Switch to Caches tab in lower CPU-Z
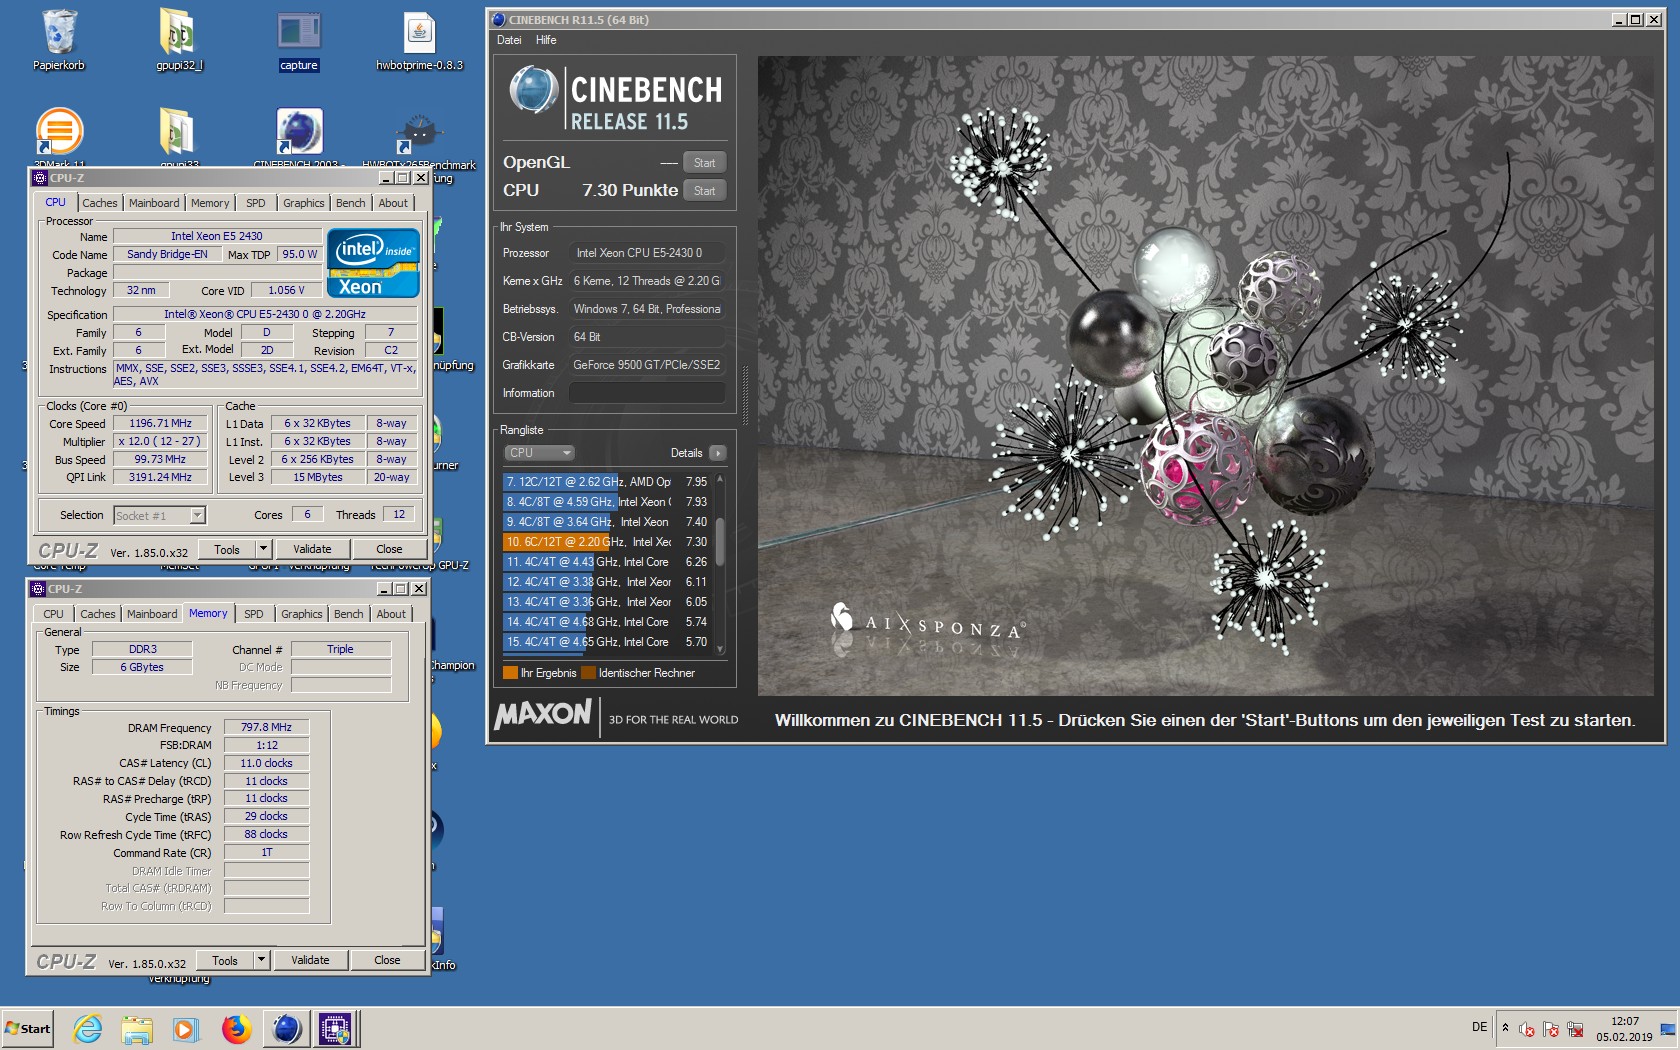This screenshot has width=1680, height=1050. (98, 614)
